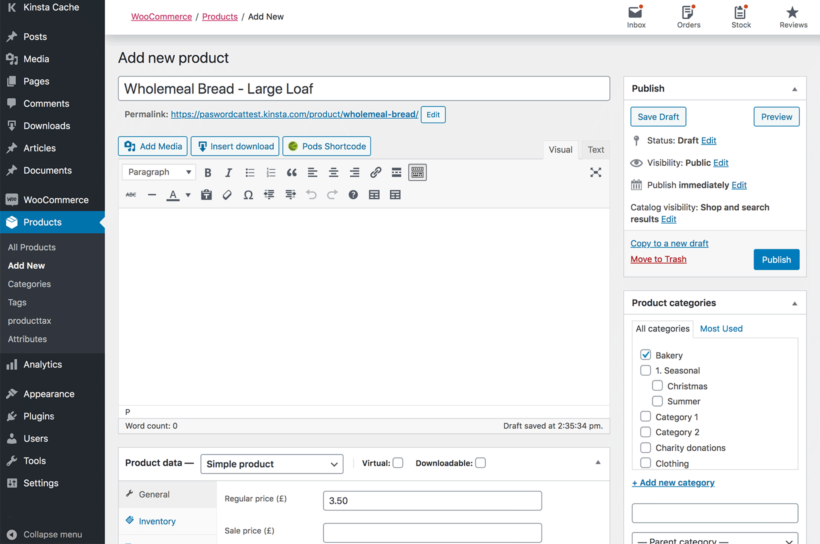Toggle bold formatting in the editor
This screenshot has width=820, height=544.
point(208,173)
